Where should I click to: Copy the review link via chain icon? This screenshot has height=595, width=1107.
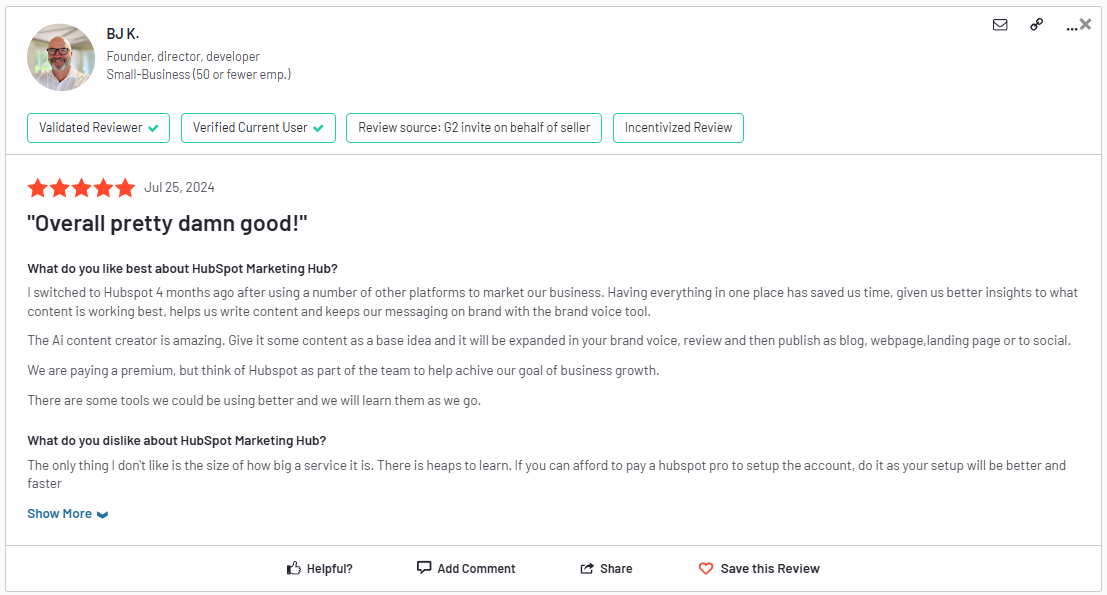(1036, 25)
